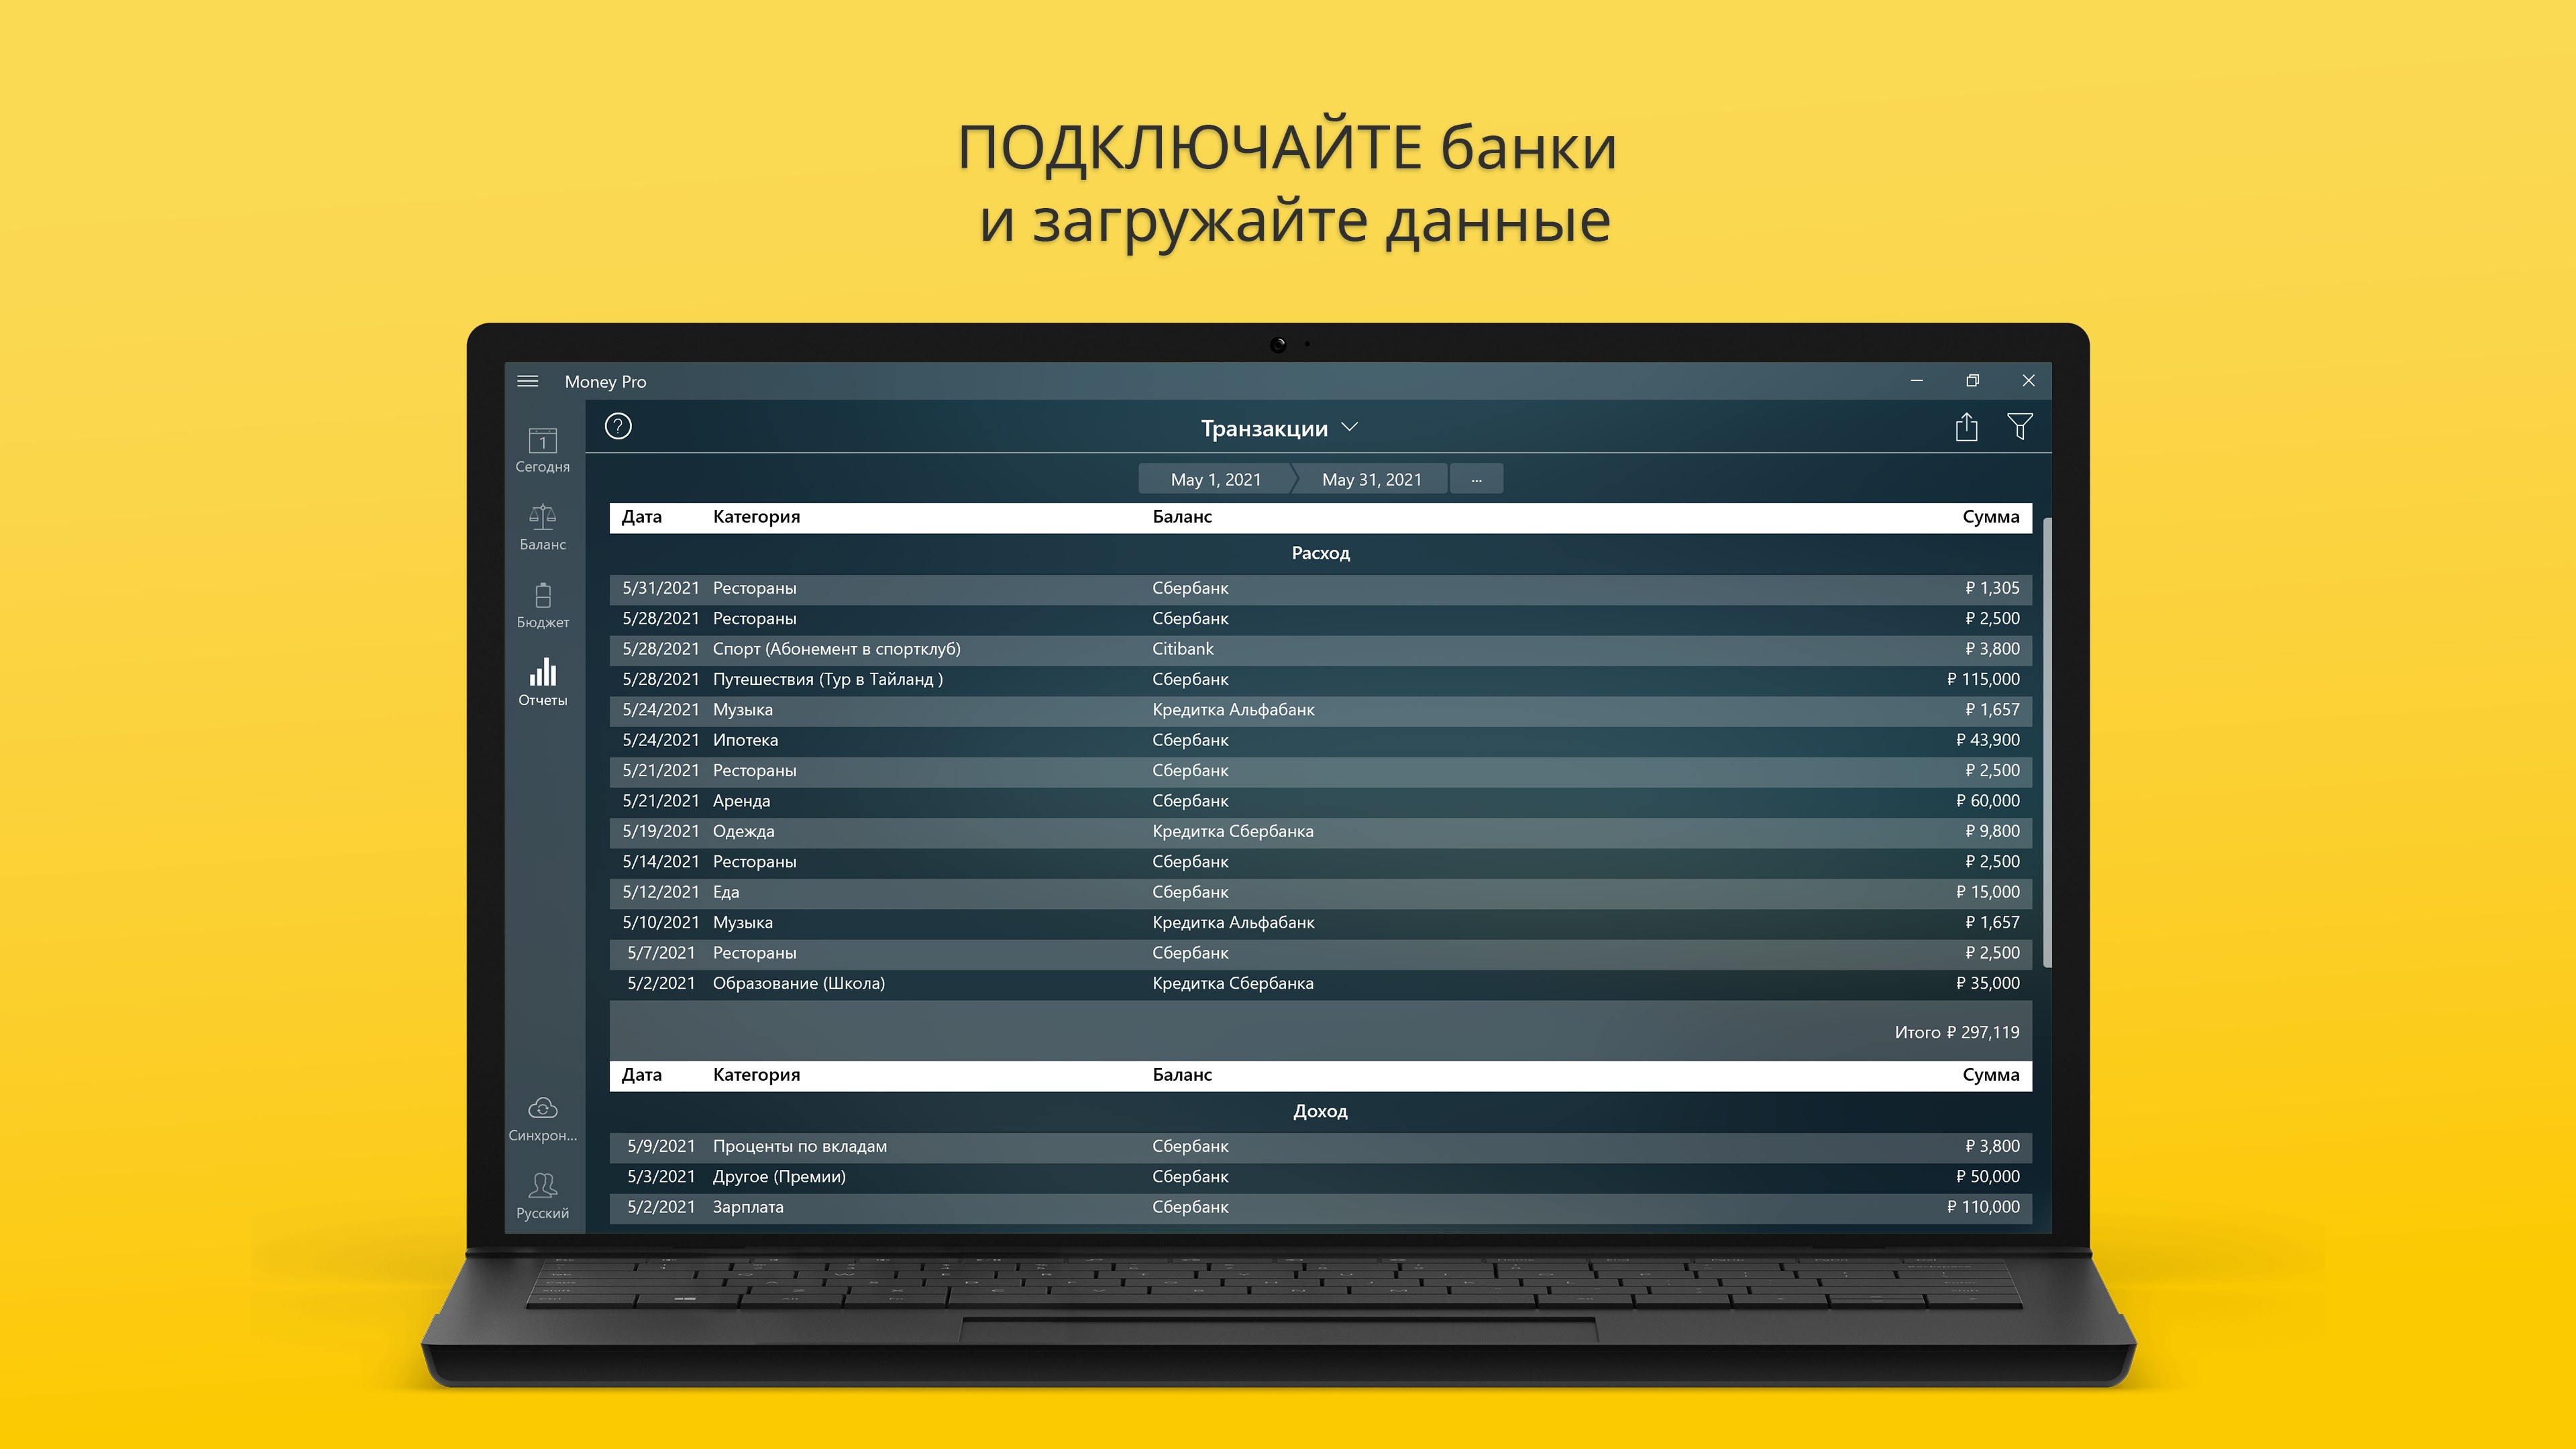The height and width of the screenshot is (1449, 2576).
Task: Open the Синхрон... cloud sync
Action: (x=543, y=1119)
